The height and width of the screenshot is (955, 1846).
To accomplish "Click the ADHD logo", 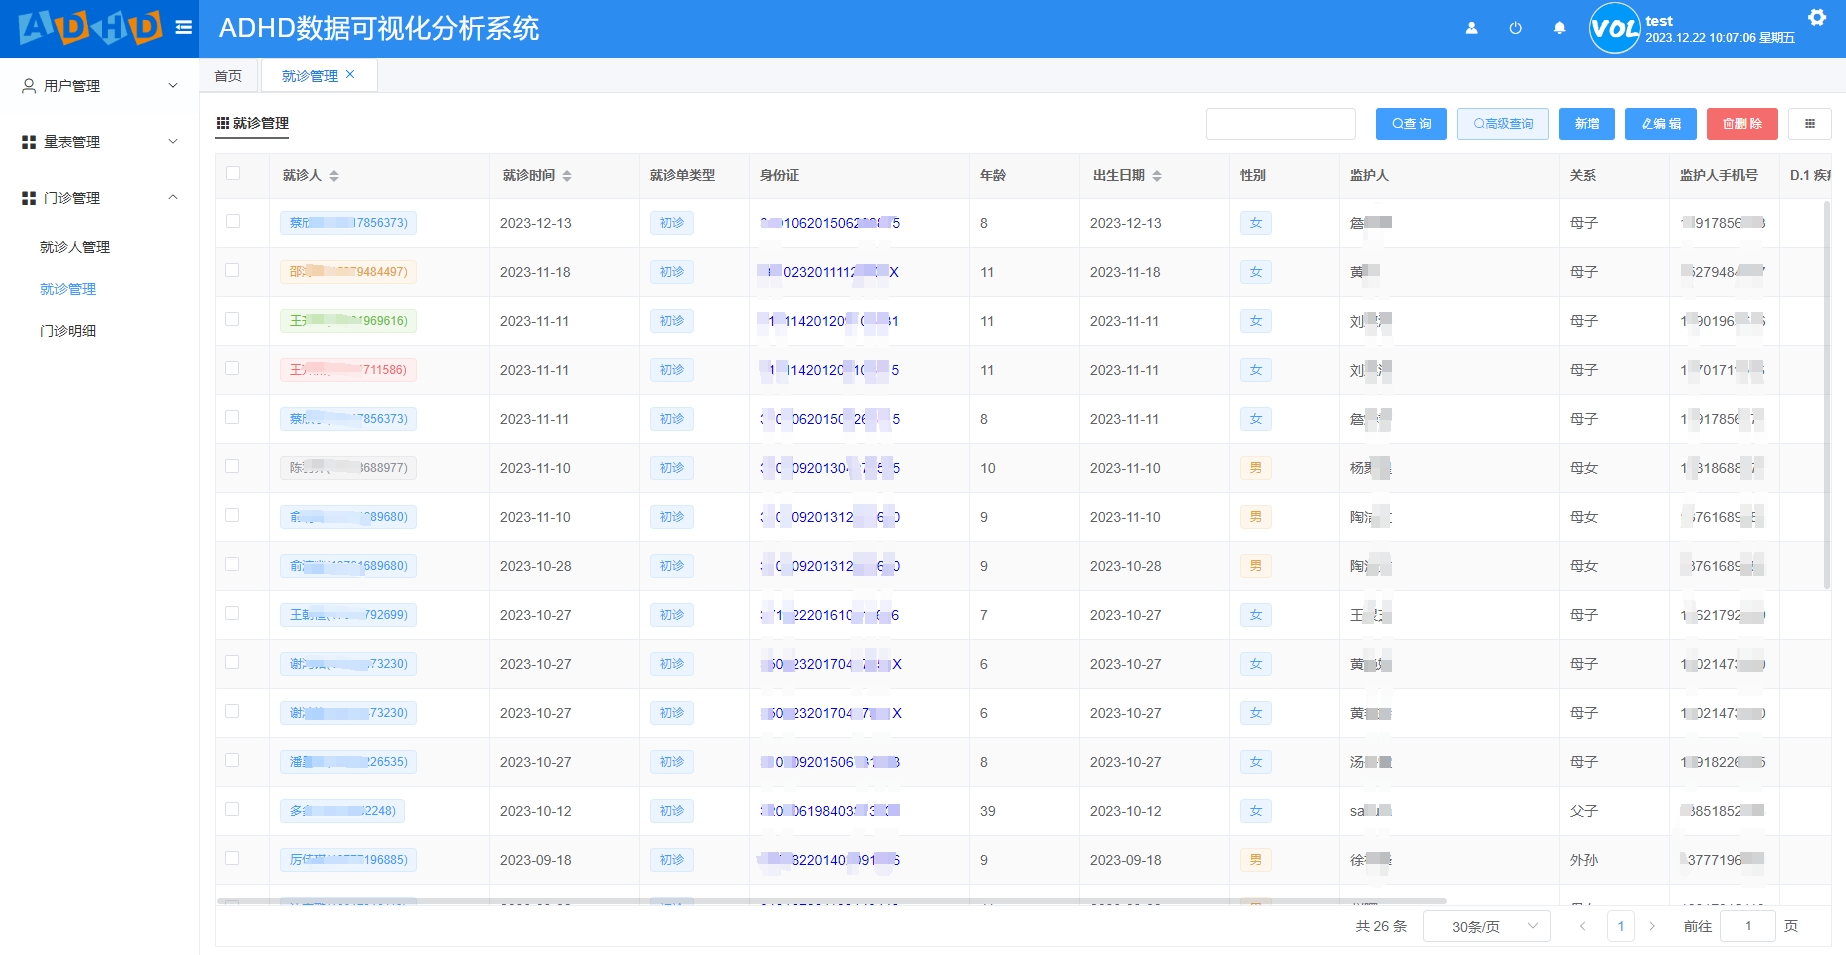I will coord(90,28).
